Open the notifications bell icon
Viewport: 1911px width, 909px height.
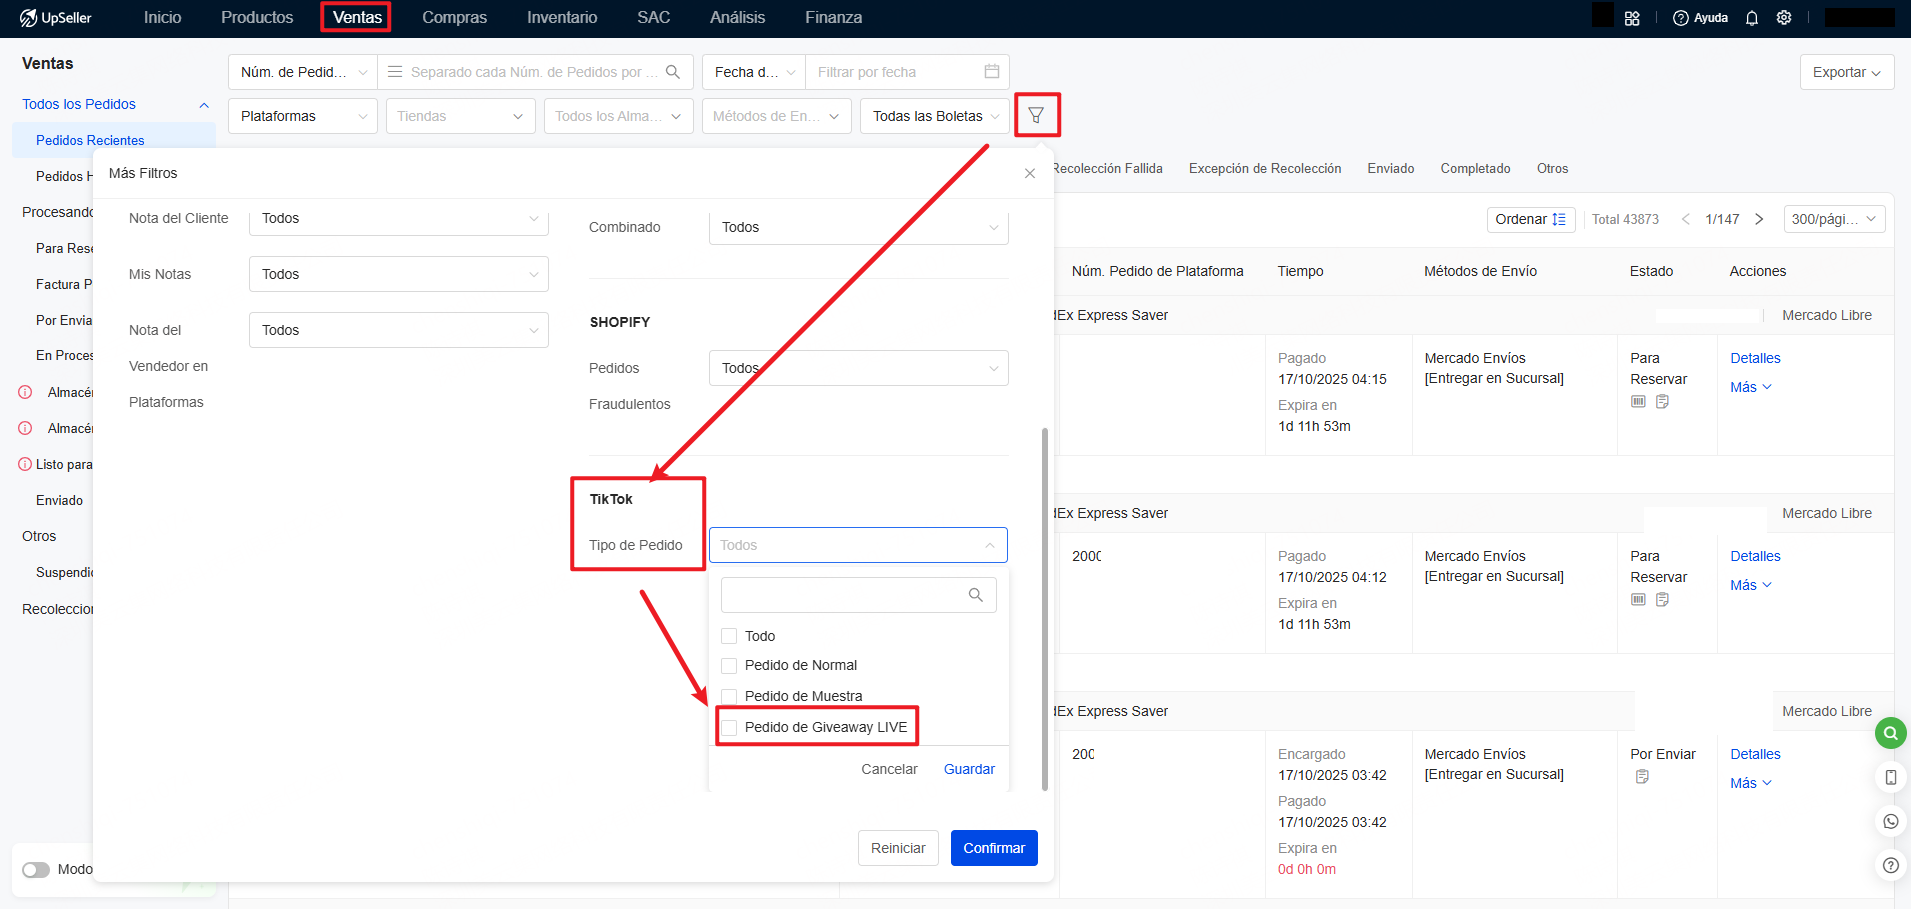[1752, 18]
